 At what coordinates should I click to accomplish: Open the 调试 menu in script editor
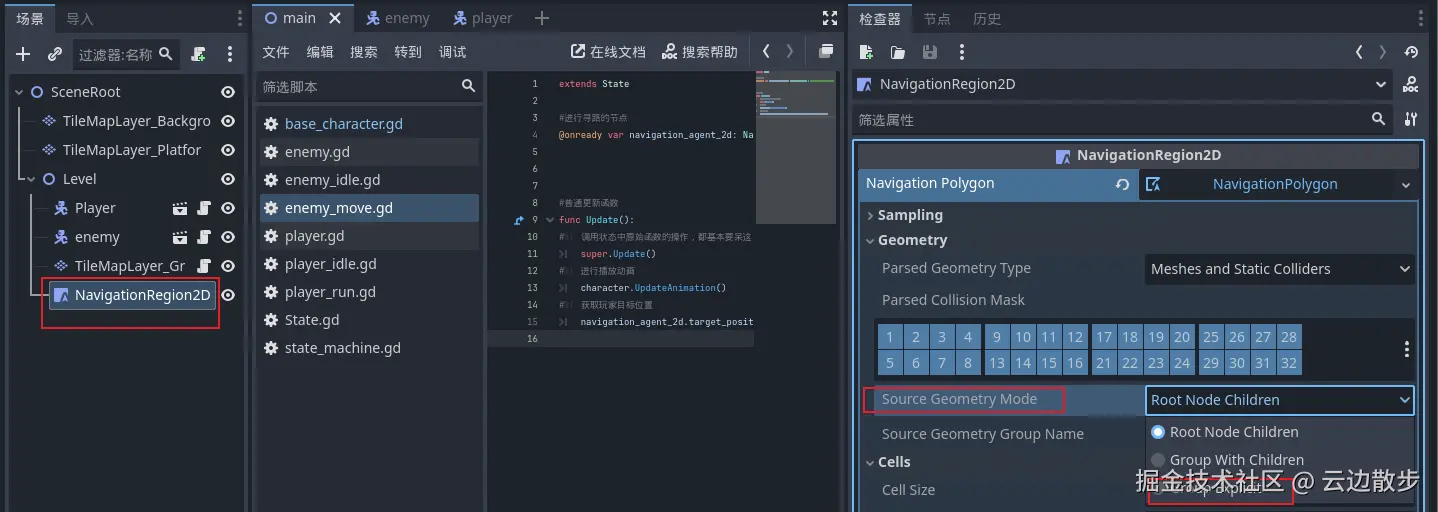click(452, 52)
